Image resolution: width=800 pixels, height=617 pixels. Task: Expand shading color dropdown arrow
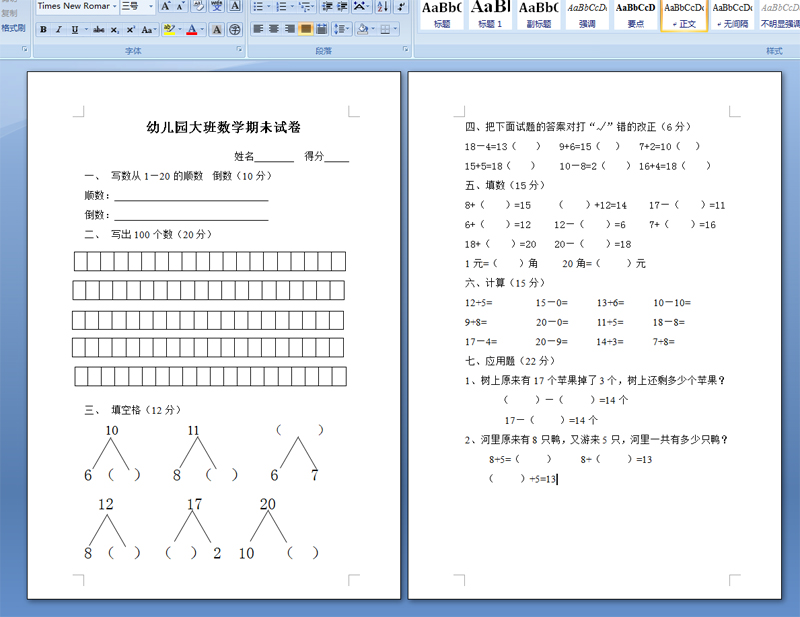point(373,30)
